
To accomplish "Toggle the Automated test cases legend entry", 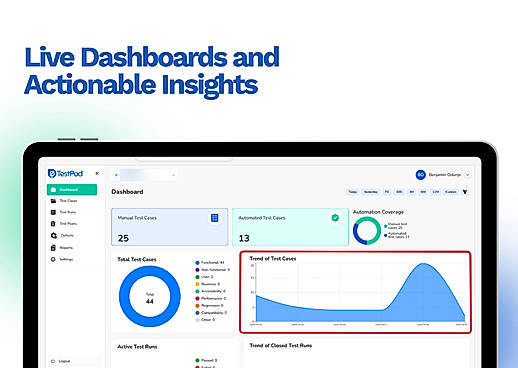I will 396,235.
